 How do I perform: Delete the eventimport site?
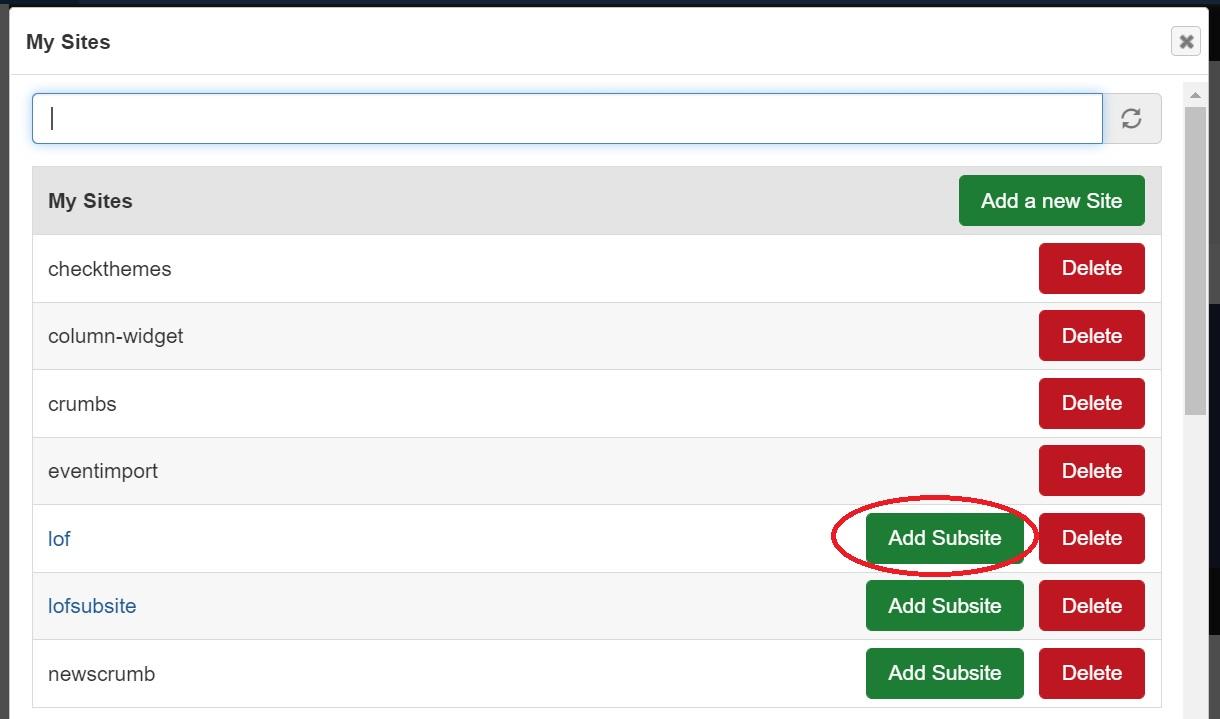tap(1092, 471)
